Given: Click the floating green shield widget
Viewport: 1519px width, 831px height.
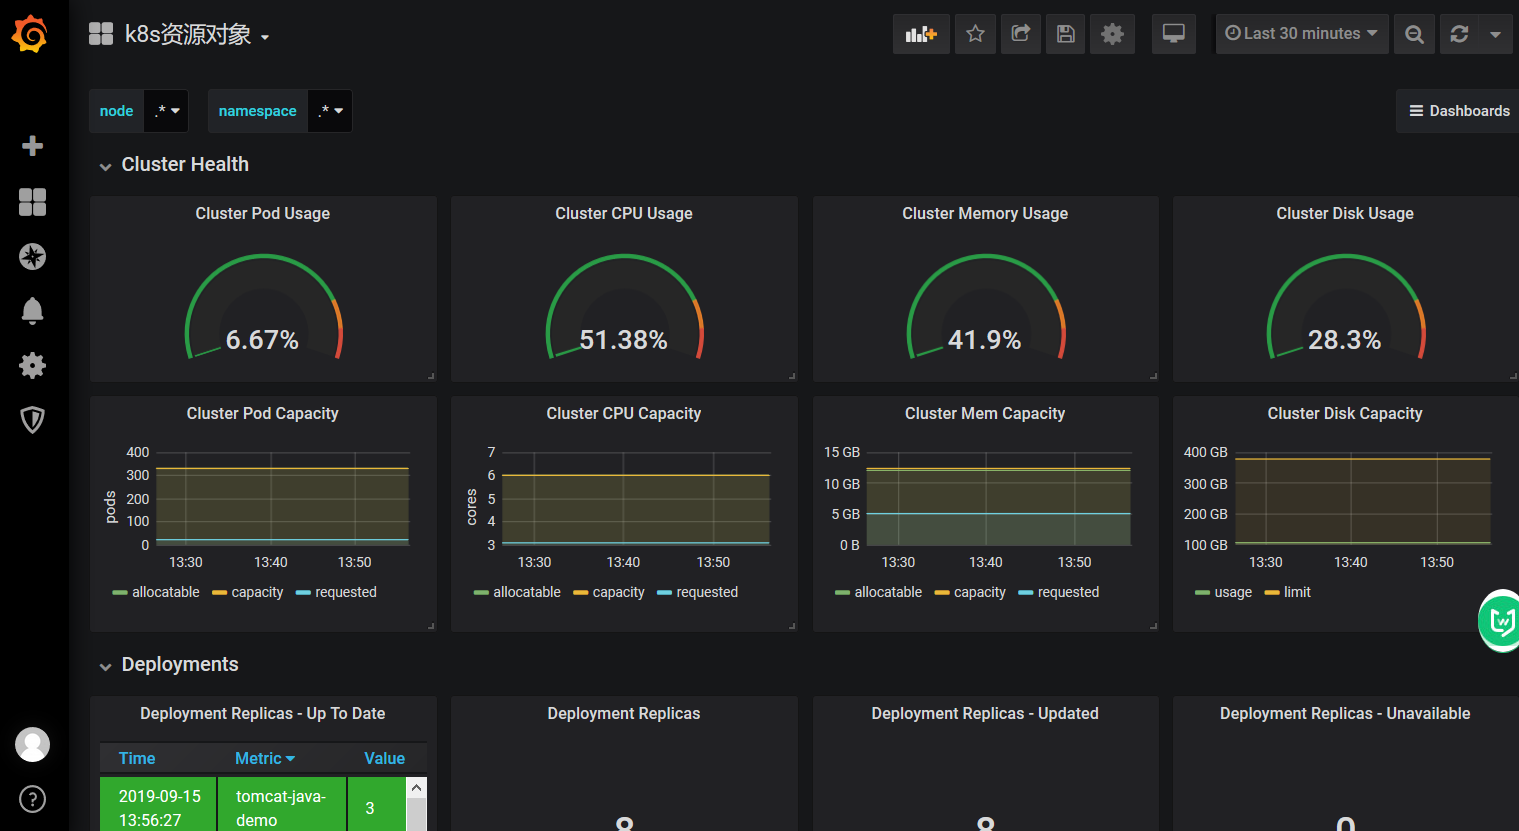Looking at the screenshot, I should pos(1500,621).
